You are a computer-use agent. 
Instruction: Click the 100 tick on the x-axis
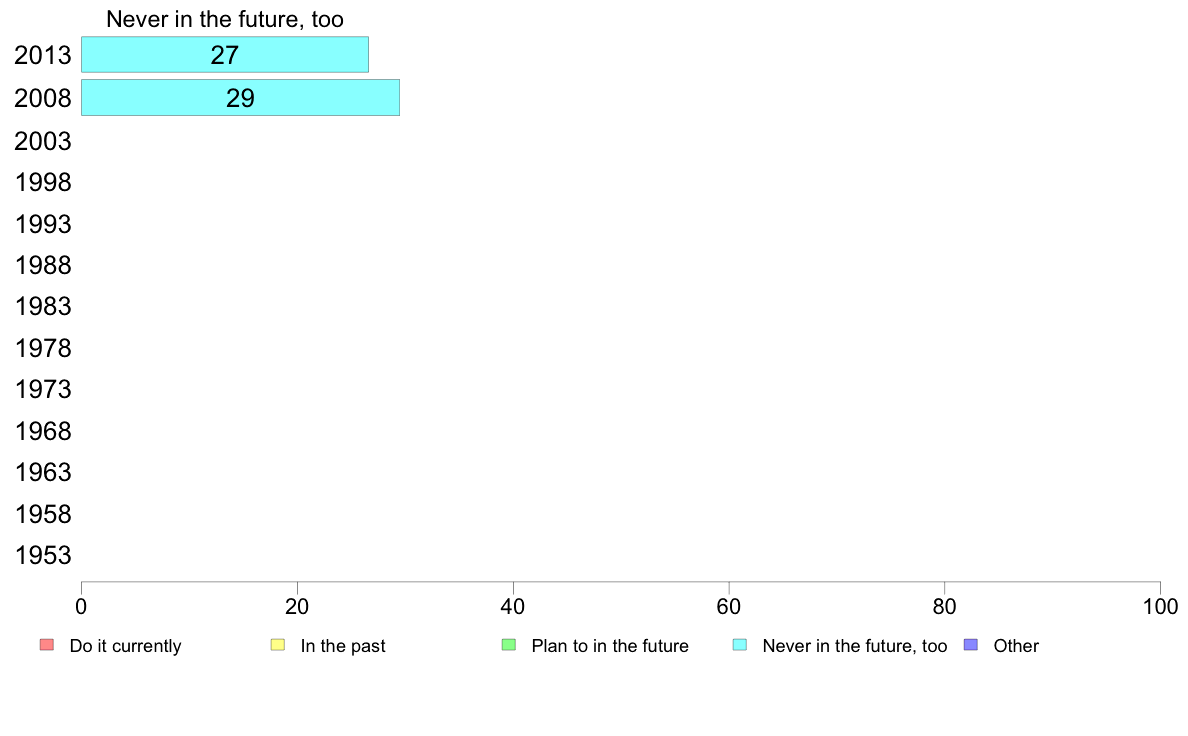tap(1161, 606)
